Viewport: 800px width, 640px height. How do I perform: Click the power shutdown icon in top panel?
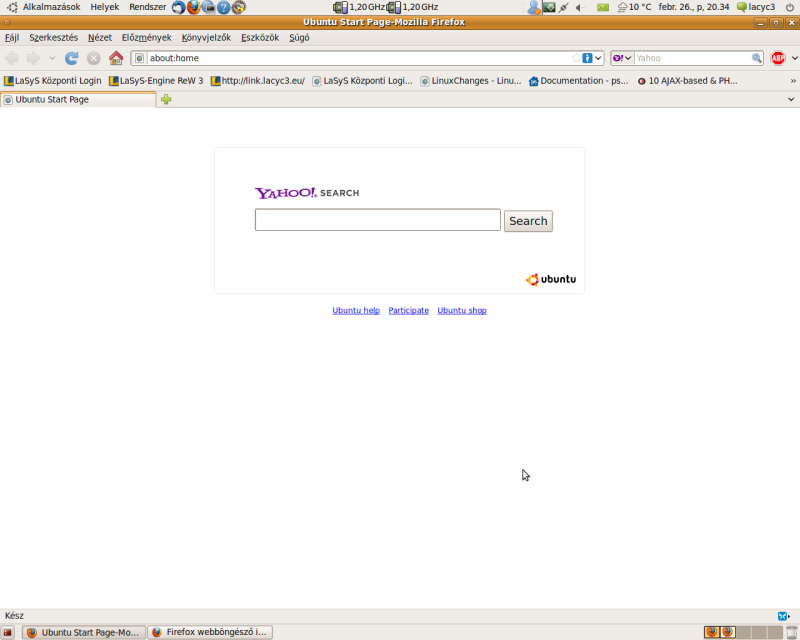point(790,7)
